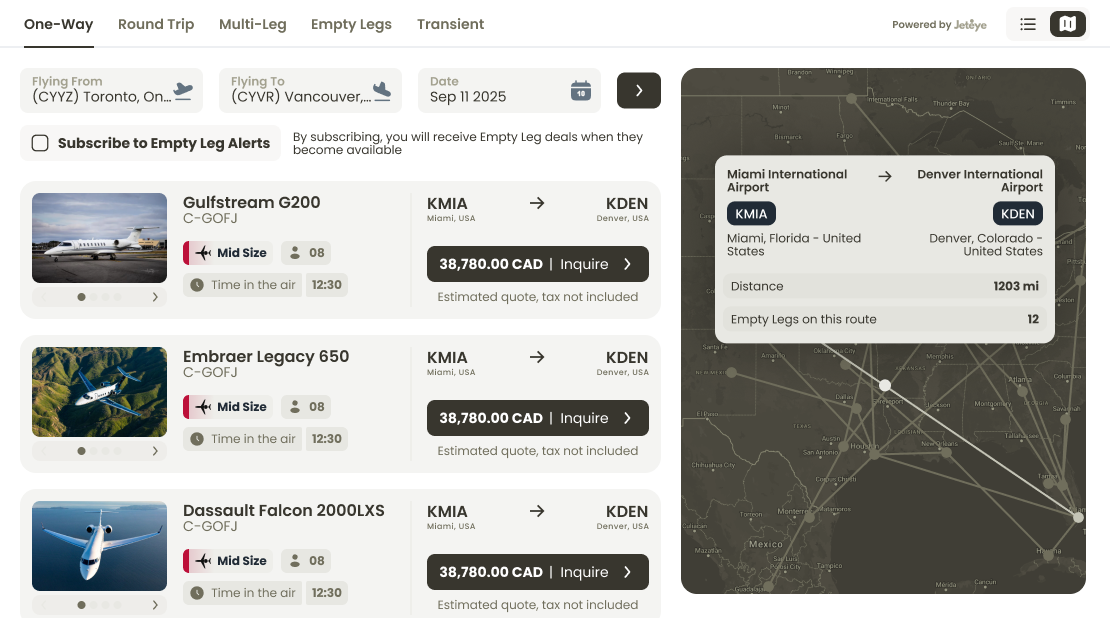The image size is (1110, 618).
Task: Select second photo dot on Gulfstream carousel
Action: click(93, 297)
